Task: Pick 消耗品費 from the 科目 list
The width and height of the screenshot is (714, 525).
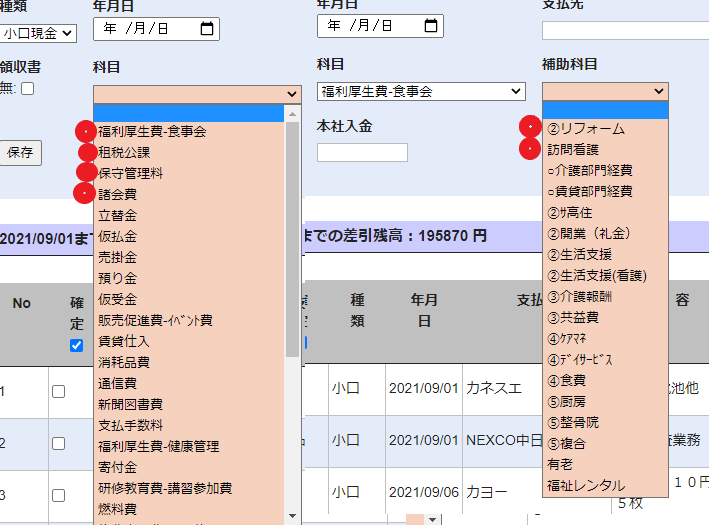Action: (x=124, y=362)
